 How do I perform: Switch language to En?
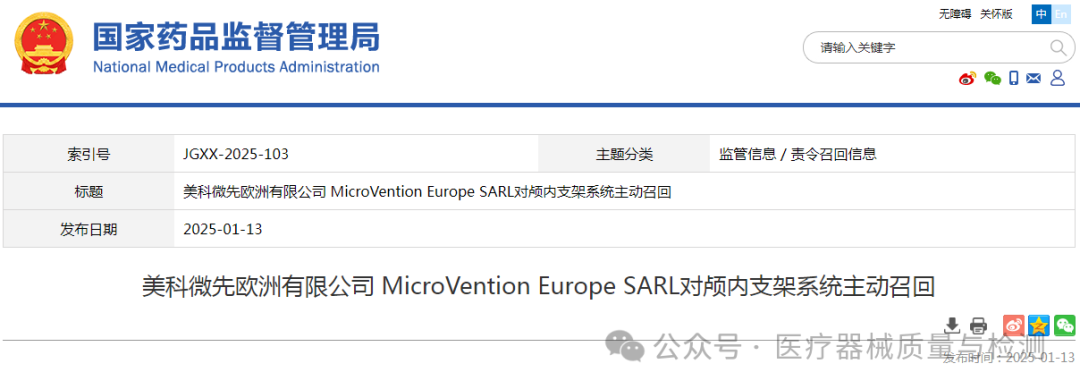[x=1061, y=14]
